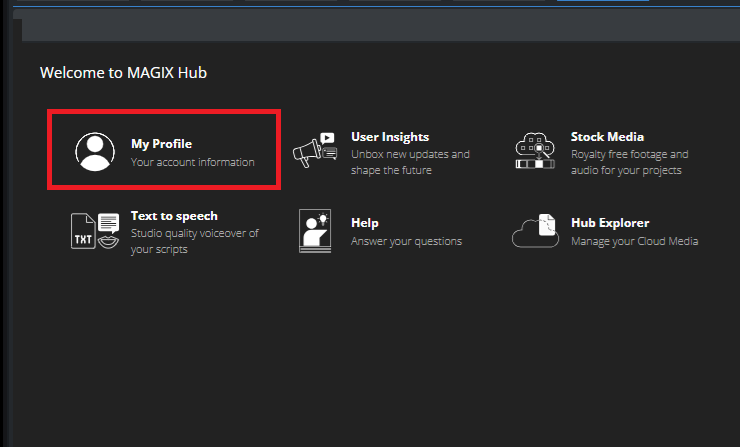Image resolution: width=740 pixels, height=447 pixels.
Task: Click the Help presenter icon
Action: click(x=315, y=230)
